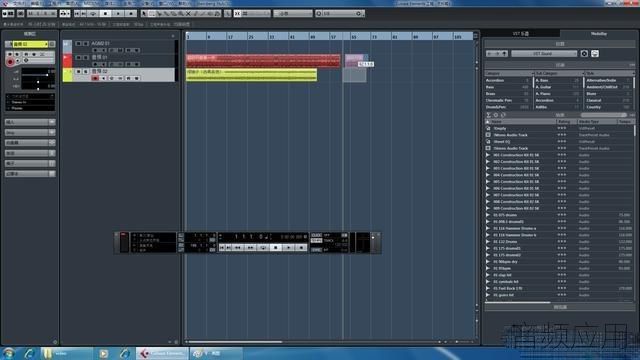The height and width of the screenshot is (360, 640).
Task: Toggle cycle on the floating transport panel
Action: pyautogui.click(x=263, y=247)
